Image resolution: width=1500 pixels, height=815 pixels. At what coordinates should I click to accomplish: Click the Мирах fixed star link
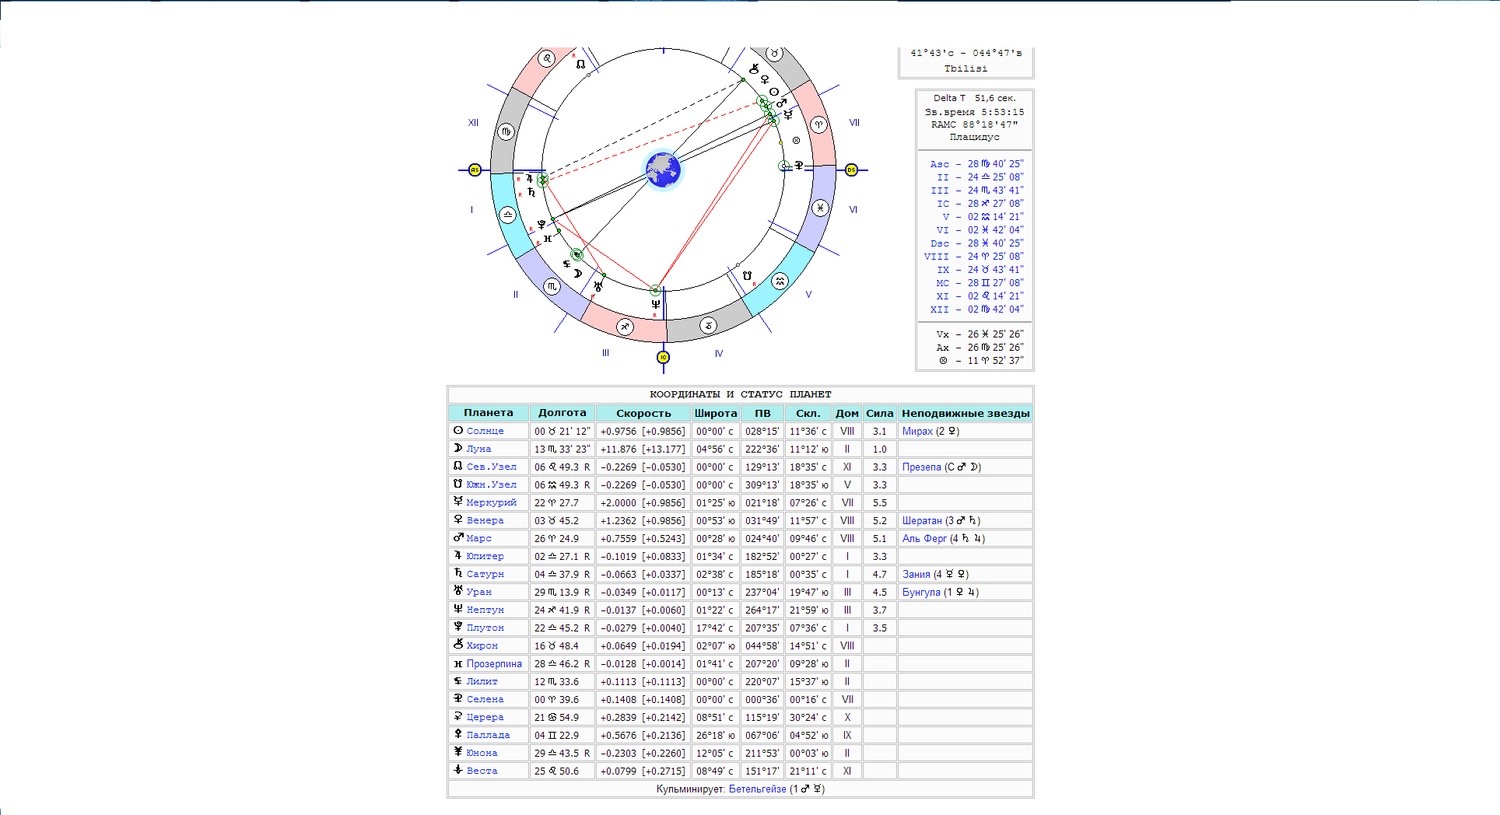pyautogui.click(x=917, y=431)
